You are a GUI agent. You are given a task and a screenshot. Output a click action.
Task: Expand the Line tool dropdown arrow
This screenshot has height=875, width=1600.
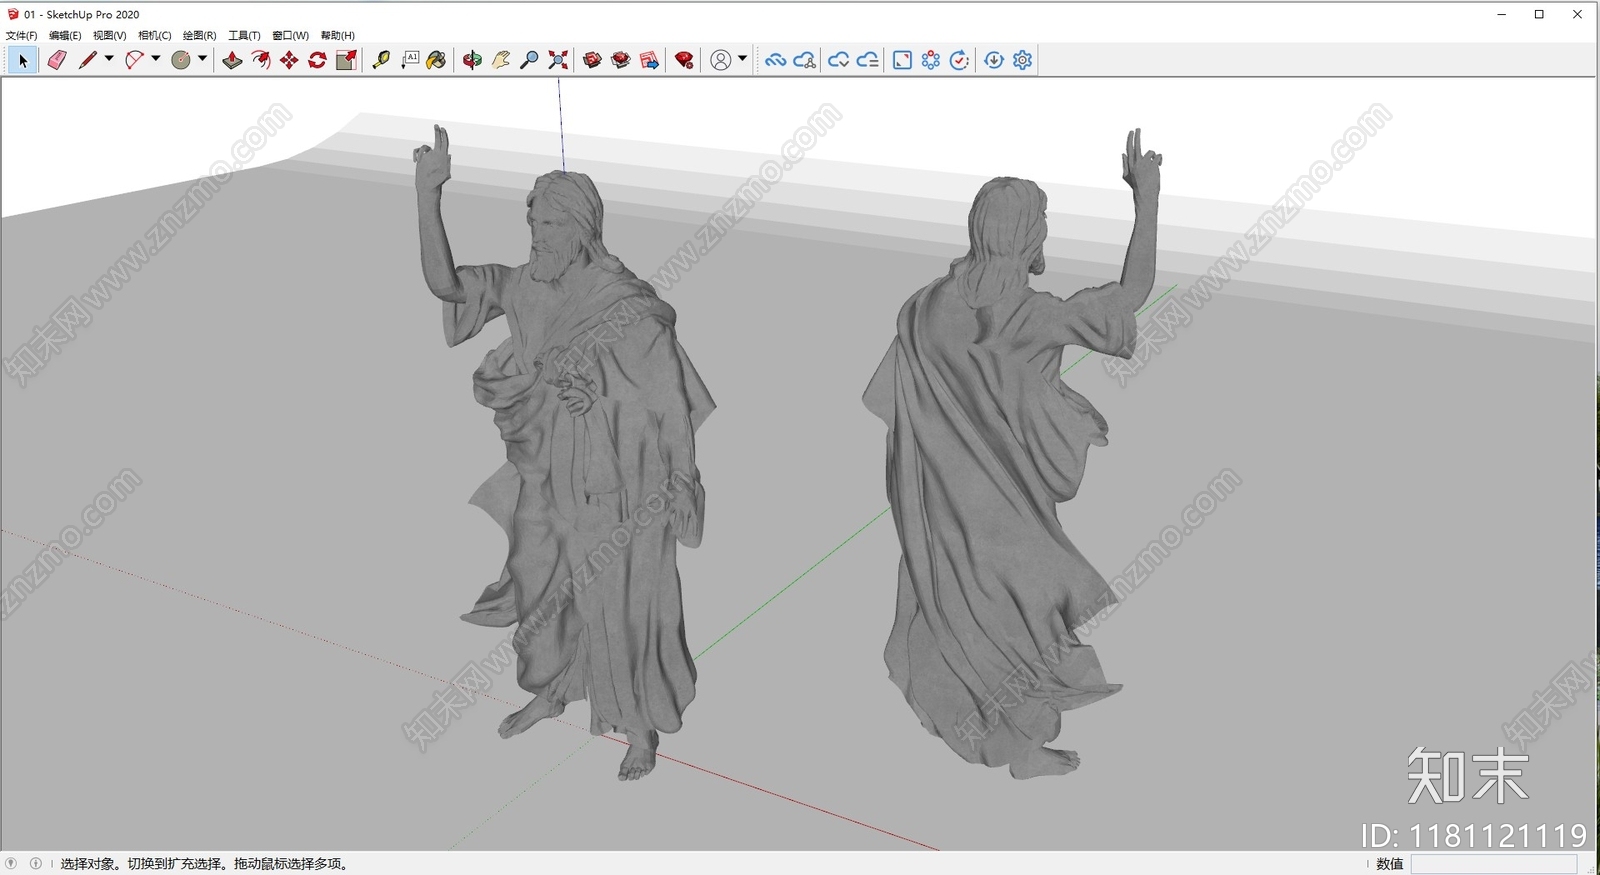click(x=109, y=59)
